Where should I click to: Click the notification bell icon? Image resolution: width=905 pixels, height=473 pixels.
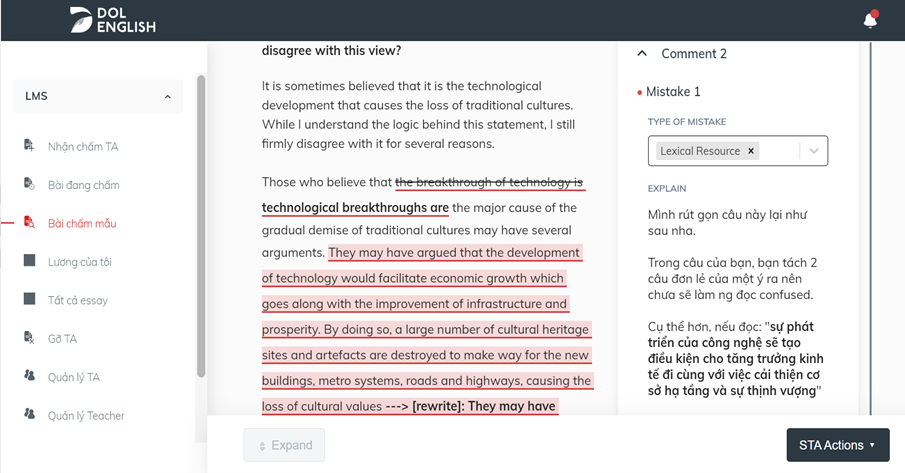870,20
